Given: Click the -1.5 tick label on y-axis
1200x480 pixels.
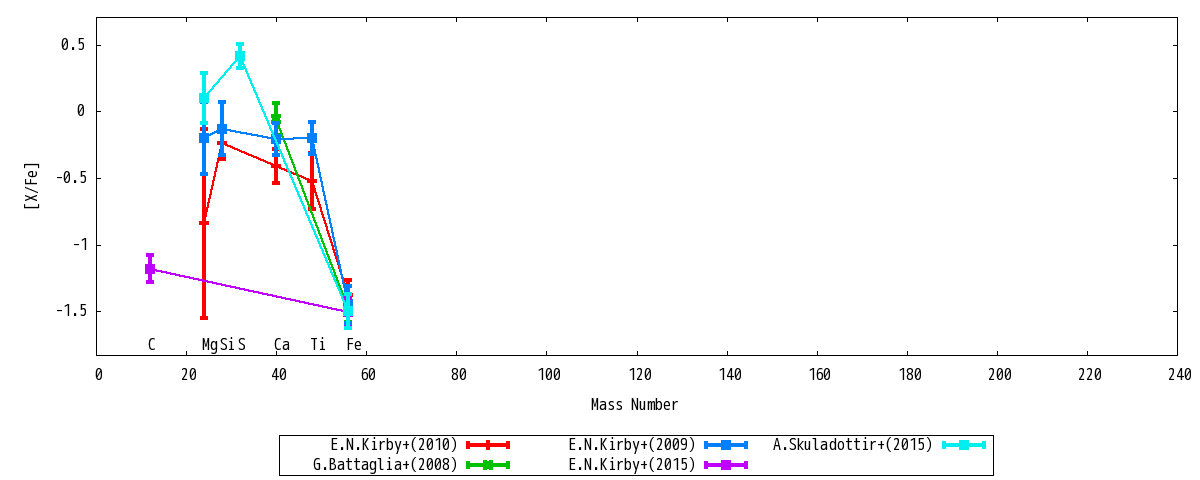Looking at the screenshot, I should coord(68,311).
